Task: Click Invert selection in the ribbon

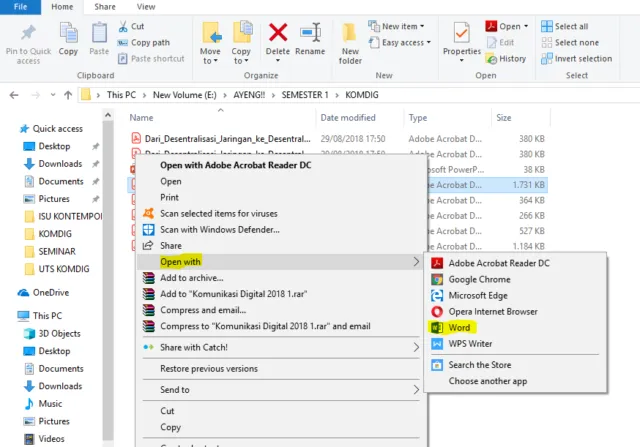Action: click(576, 59)
